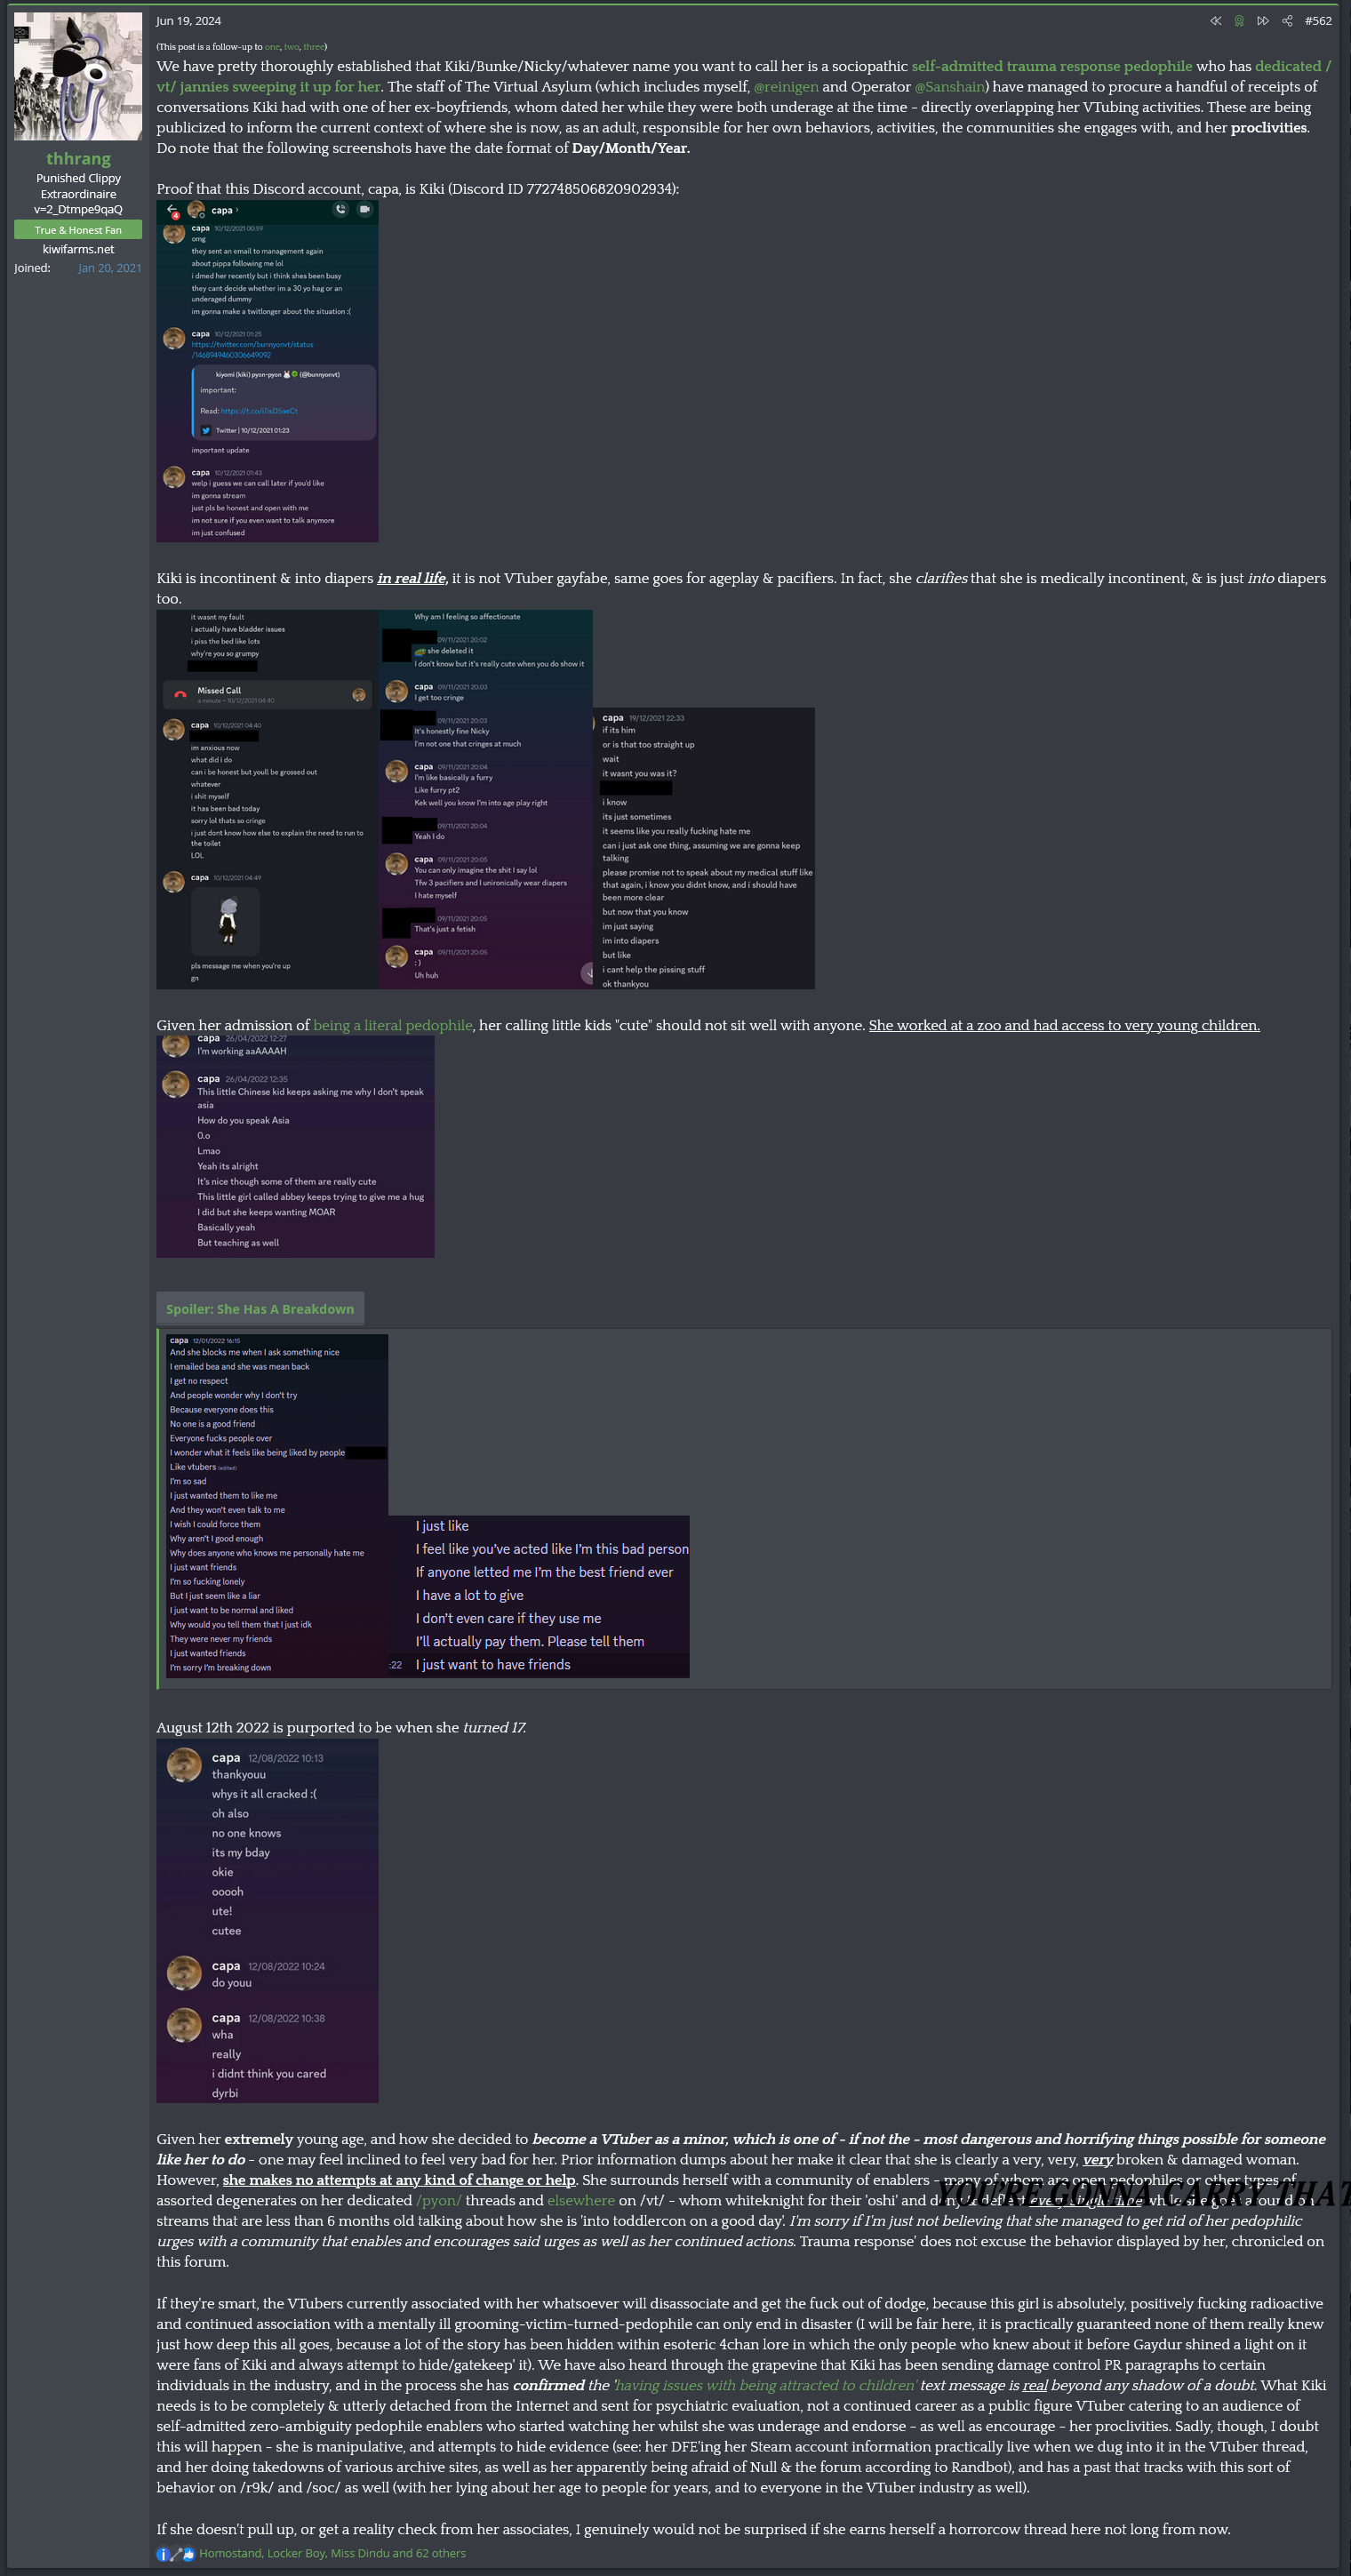Click the post date Jun 19, 2024
1351x2576 pixels.
coord(189,21)
